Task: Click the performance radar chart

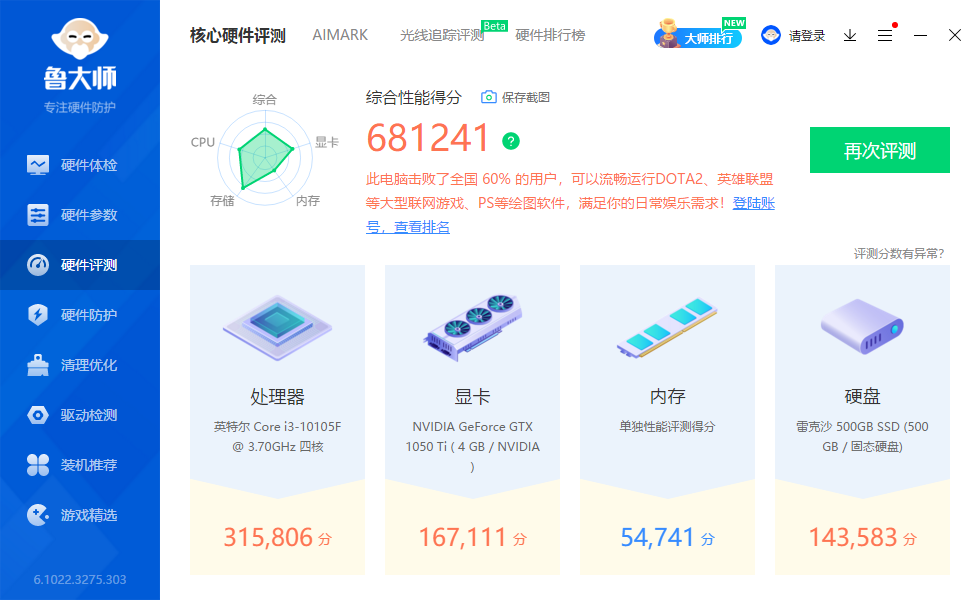Action: coord(265,158)
